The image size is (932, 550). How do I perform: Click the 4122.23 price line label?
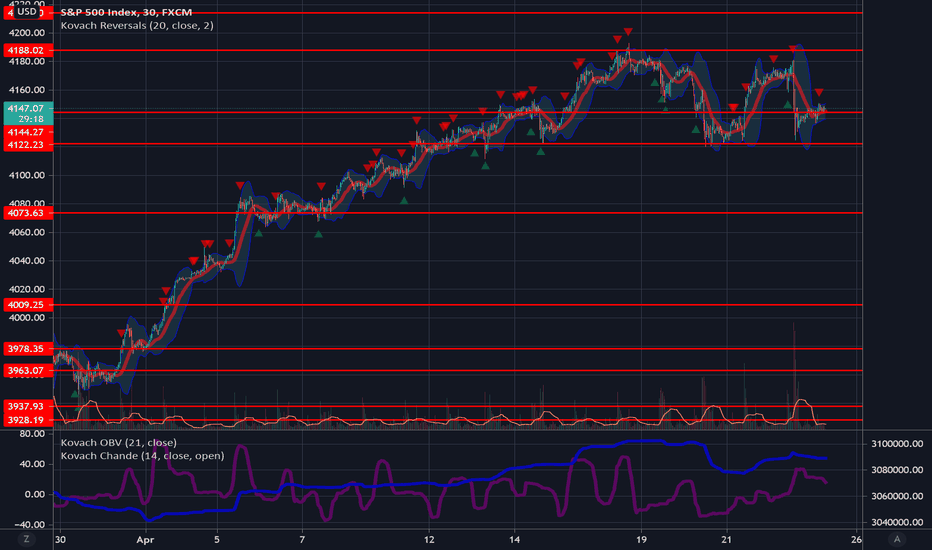point(27,144)
